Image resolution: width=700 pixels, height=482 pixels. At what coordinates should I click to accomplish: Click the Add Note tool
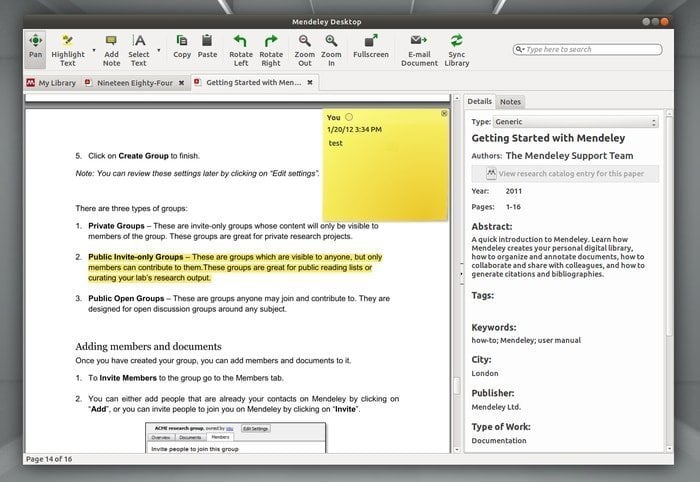(x=111, y=50)
